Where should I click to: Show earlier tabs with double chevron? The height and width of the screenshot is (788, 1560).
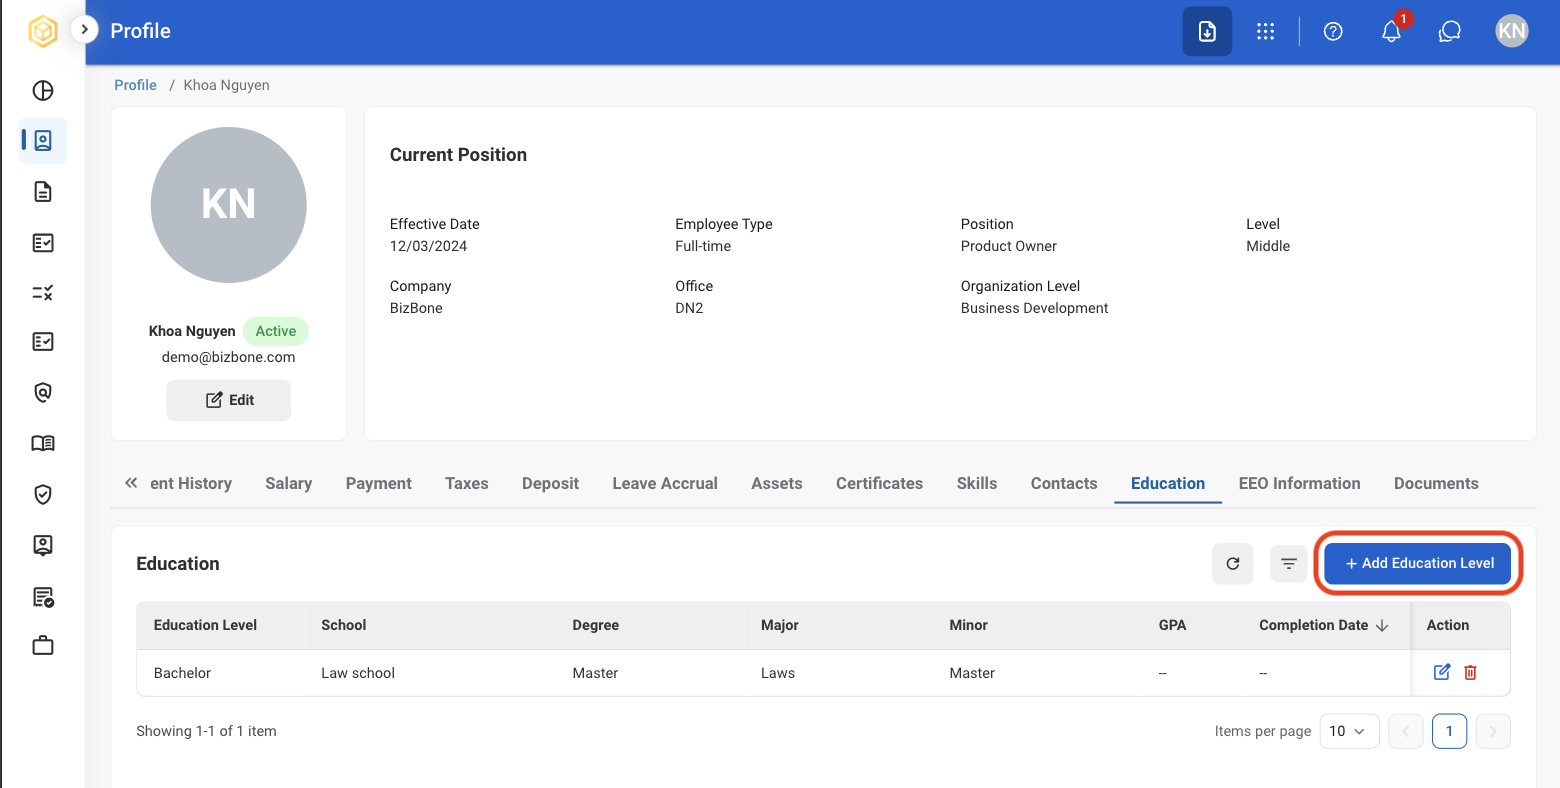tap(131, 483)
